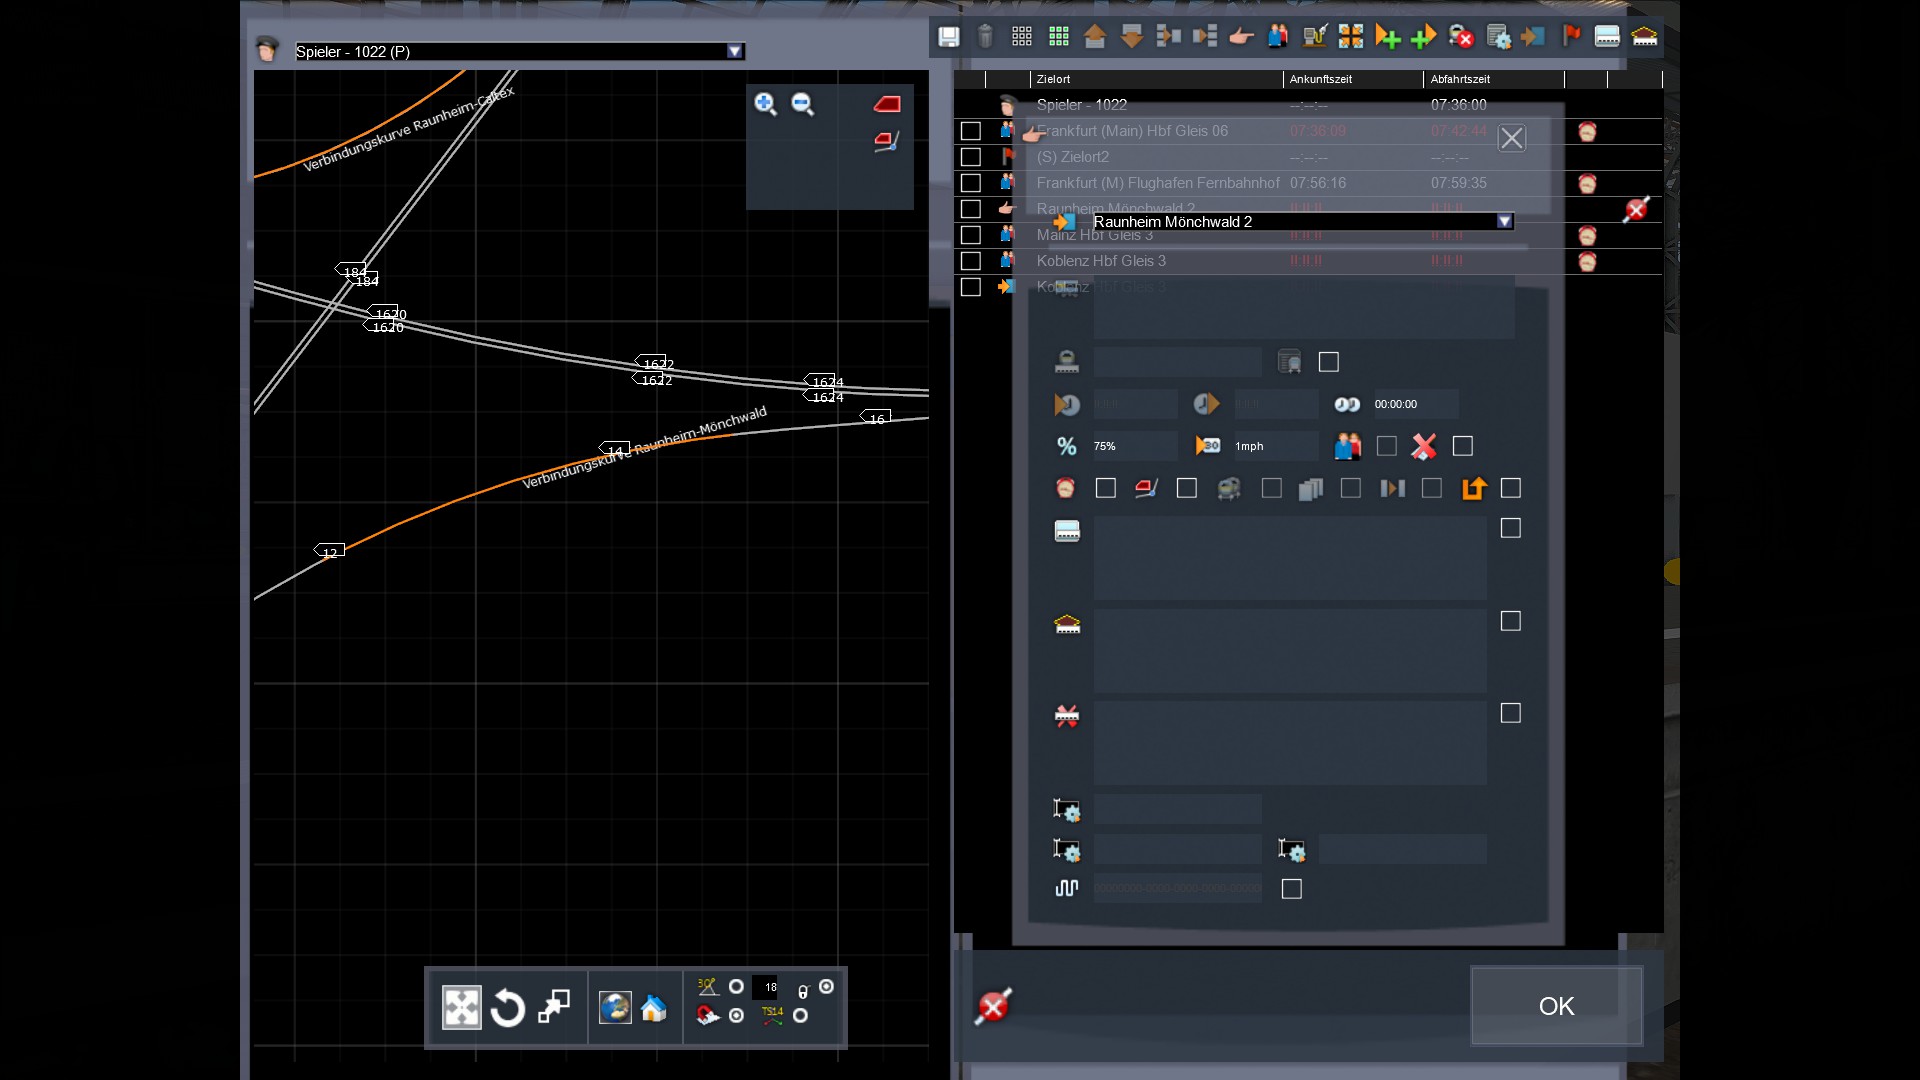Open the Spieler - 1022 (P) dropdown
Screen dimensions: 1920x1080
tap(735, 52)
